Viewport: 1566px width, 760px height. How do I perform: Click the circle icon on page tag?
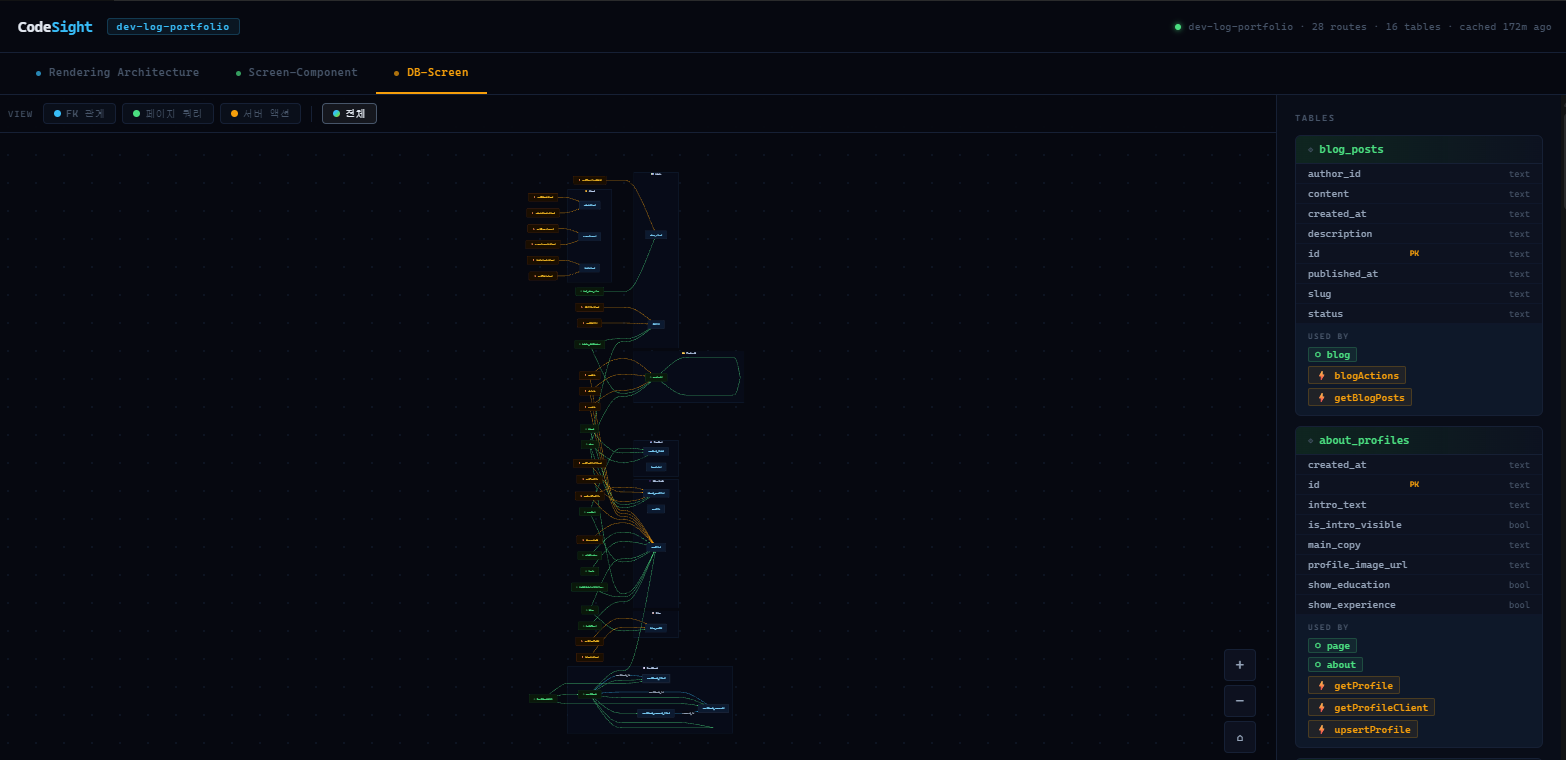1318,646
